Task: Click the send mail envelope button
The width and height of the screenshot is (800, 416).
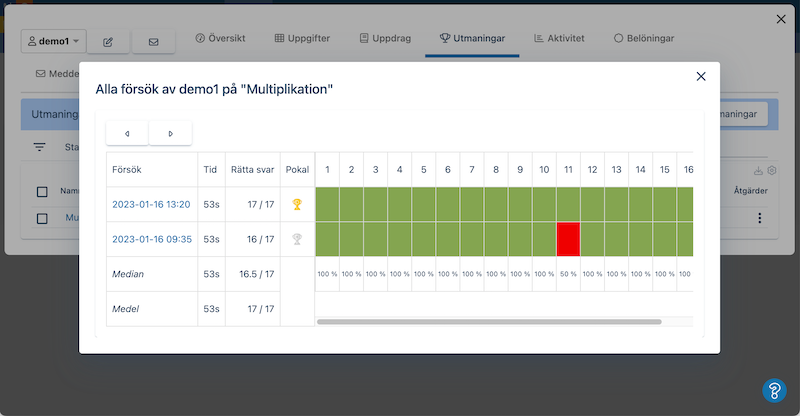Action: tap(153, 42)
